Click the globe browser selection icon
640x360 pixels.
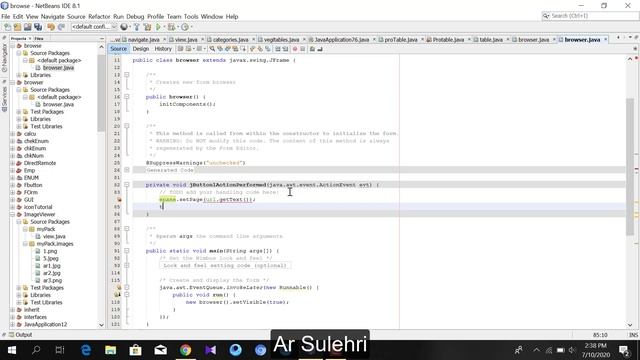click(x=124, y=27)
